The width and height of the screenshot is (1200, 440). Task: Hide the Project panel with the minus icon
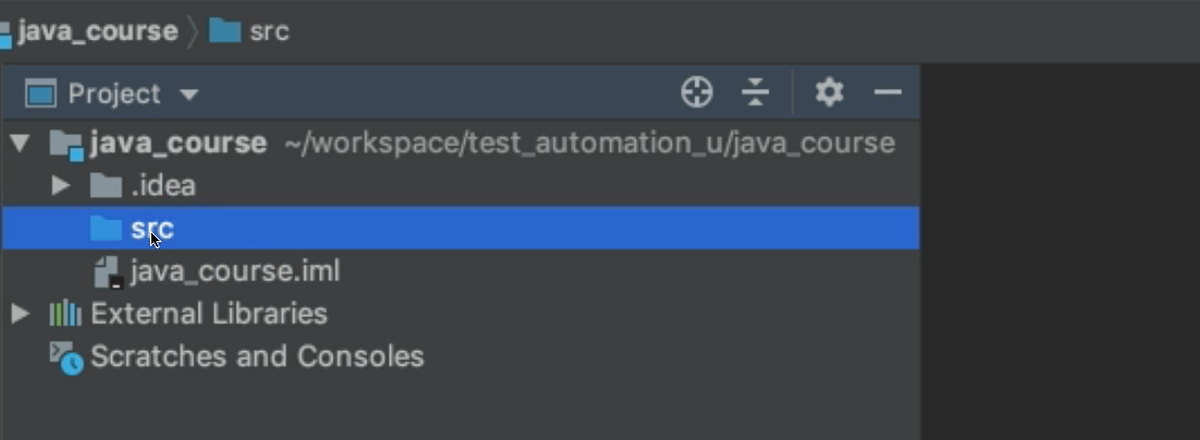pyautogui.click(x=888, y=93)
